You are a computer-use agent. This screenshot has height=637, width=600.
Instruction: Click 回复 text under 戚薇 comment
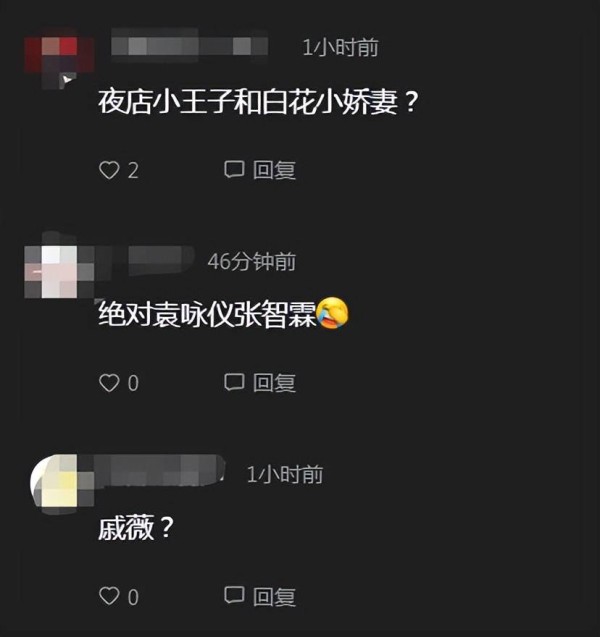[x=274, y=596]
